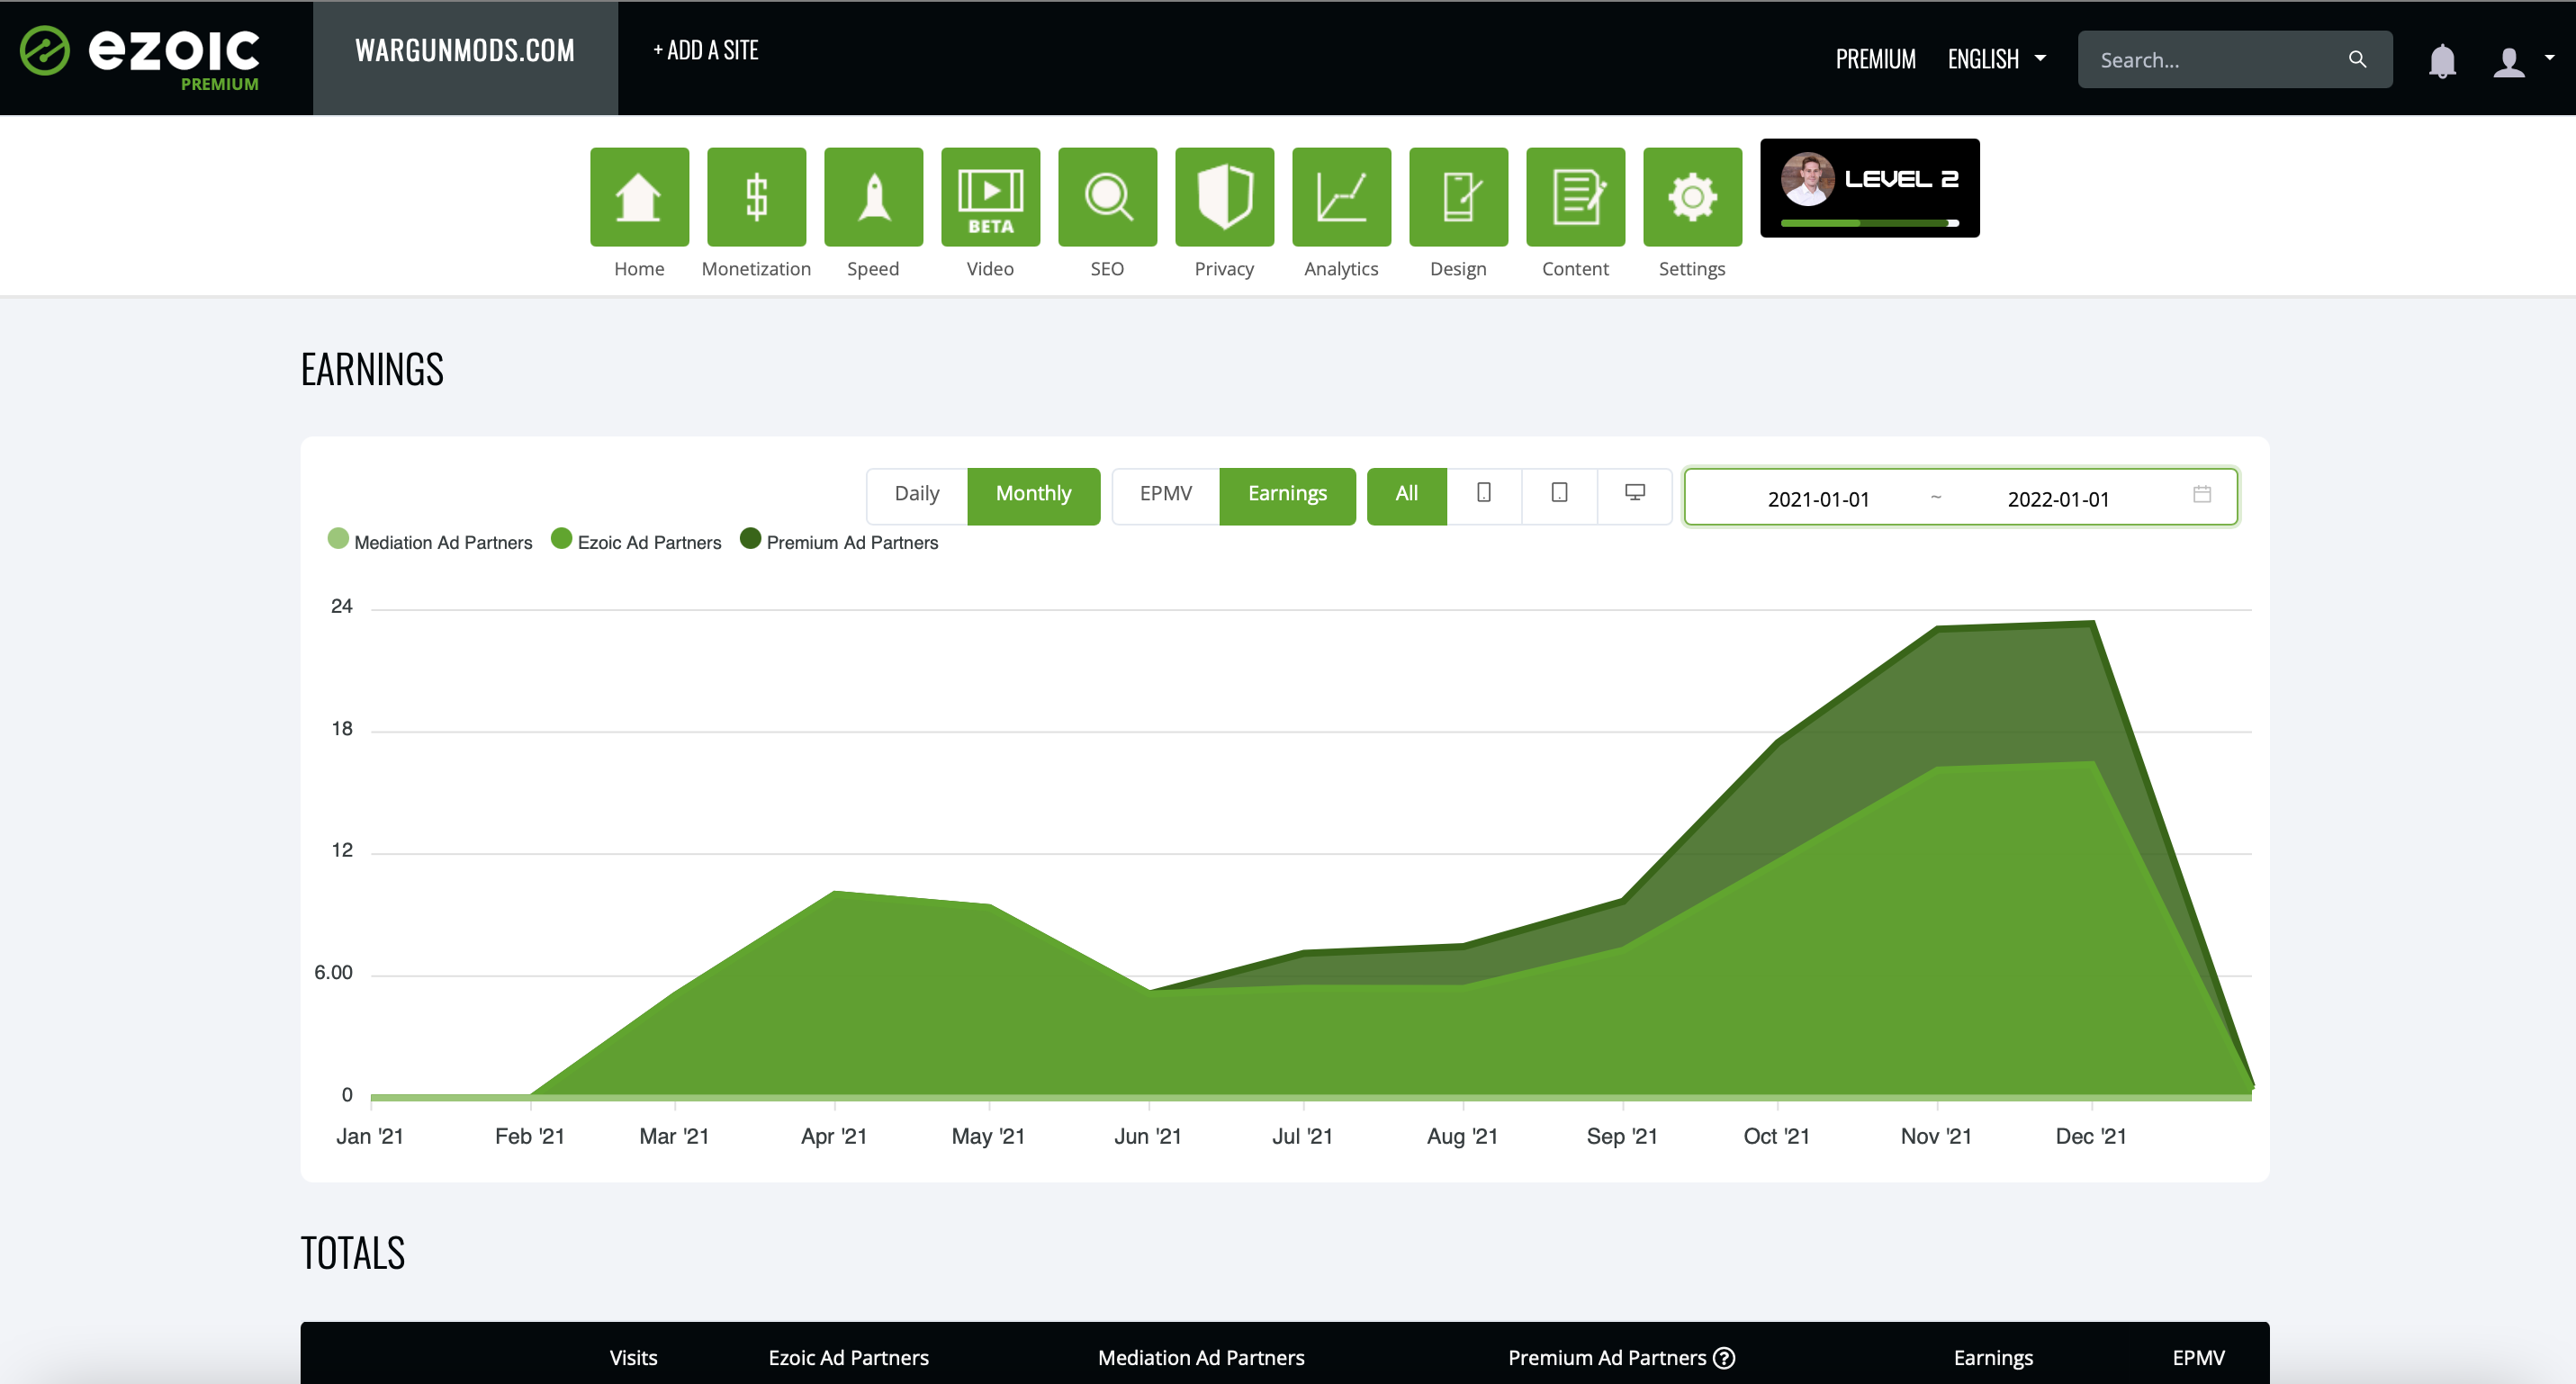This screenshot has width=2576, height=1384.
Task: Open the Content document icon
Action: click(x=1575, y=197)
